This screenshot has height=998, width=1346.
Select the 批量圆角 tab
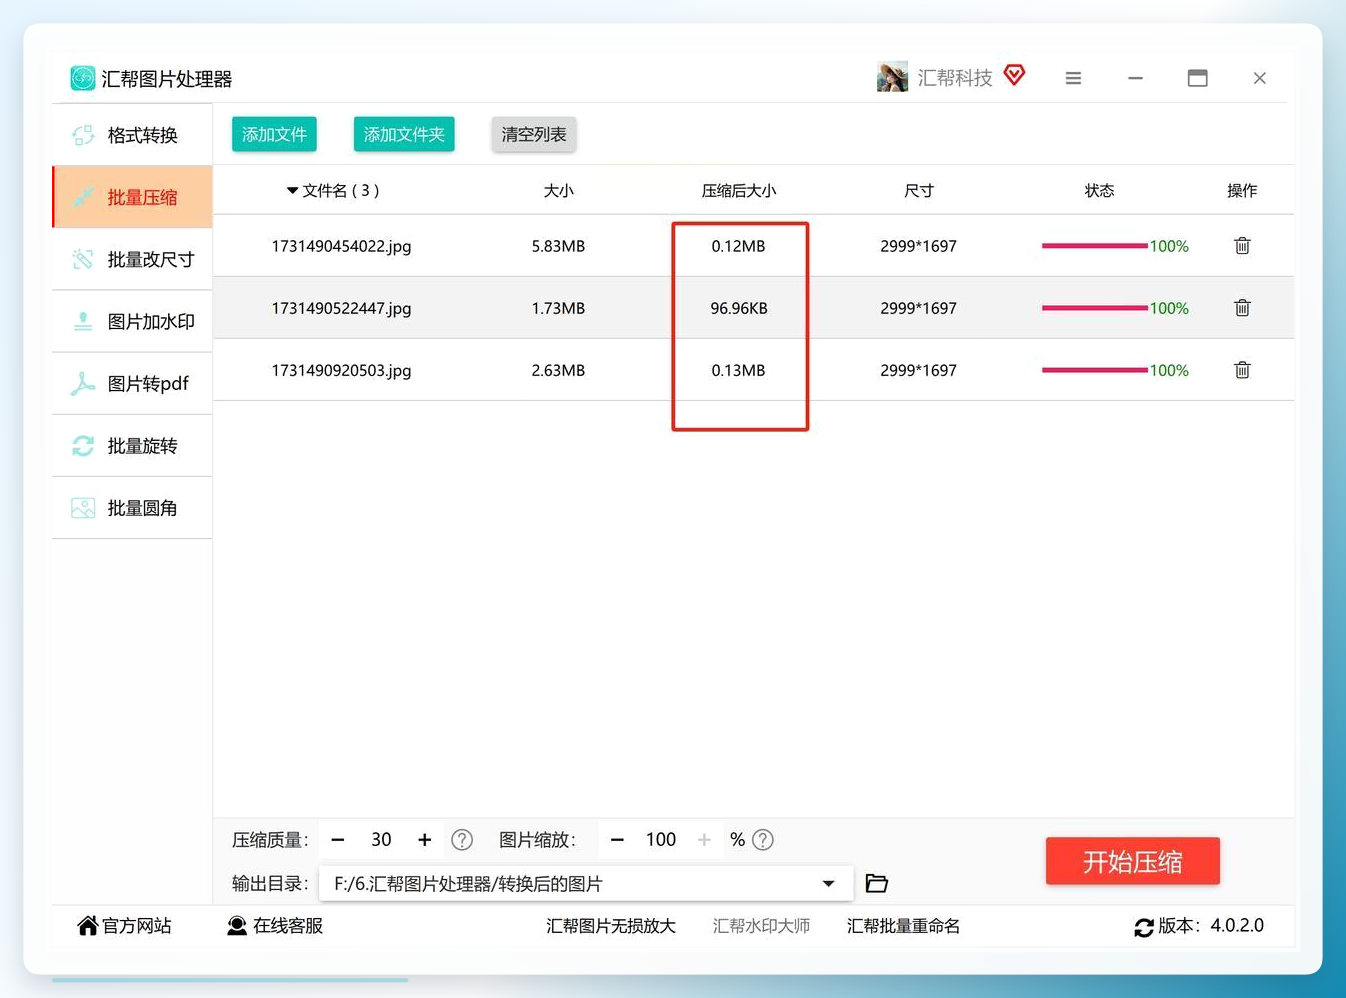[132, 507]
